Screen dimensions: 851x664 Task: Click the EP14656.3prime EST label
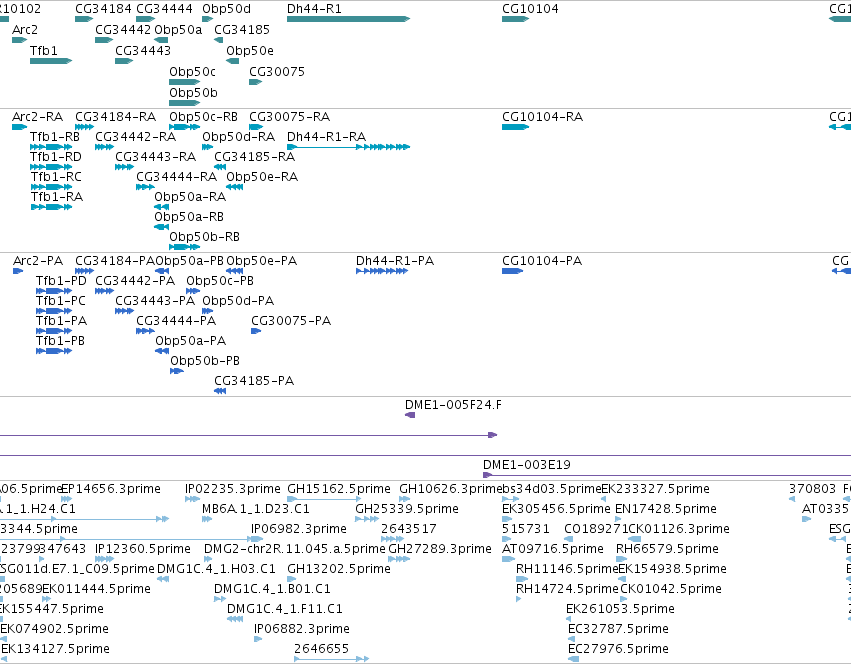tap(111, 489)
